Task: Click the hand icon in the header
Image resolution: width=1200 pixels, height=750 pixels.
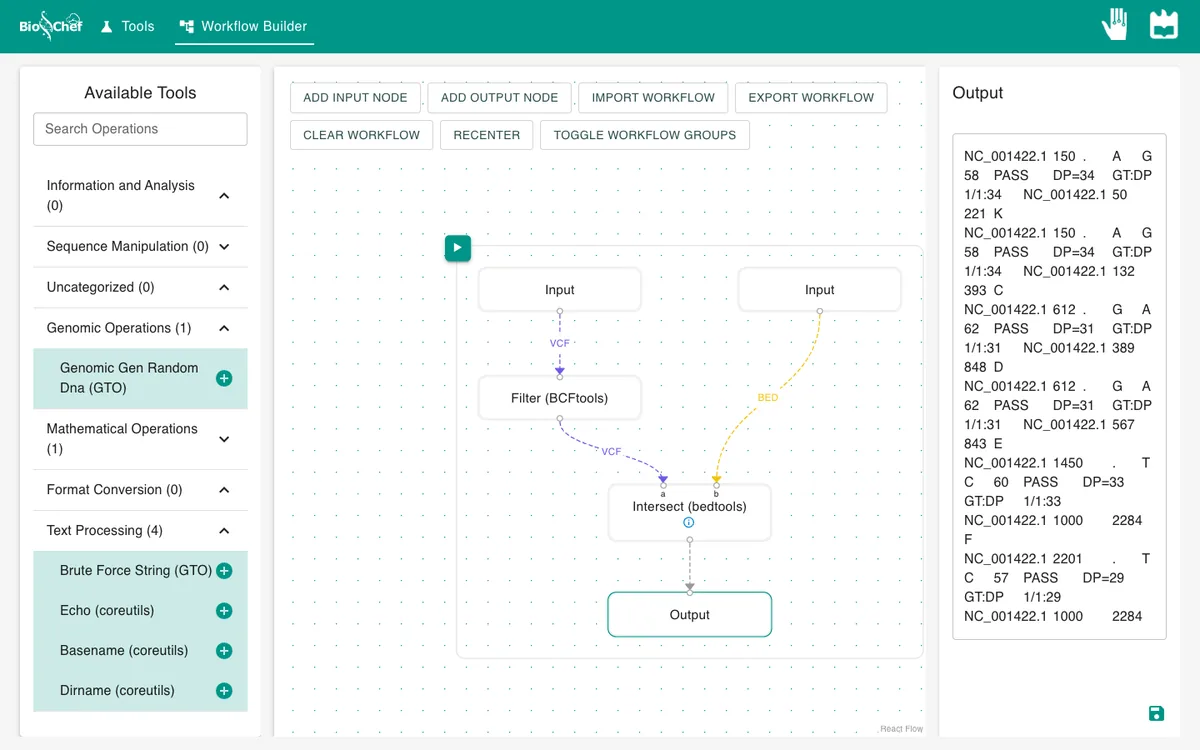Action: coord(1115,25)
